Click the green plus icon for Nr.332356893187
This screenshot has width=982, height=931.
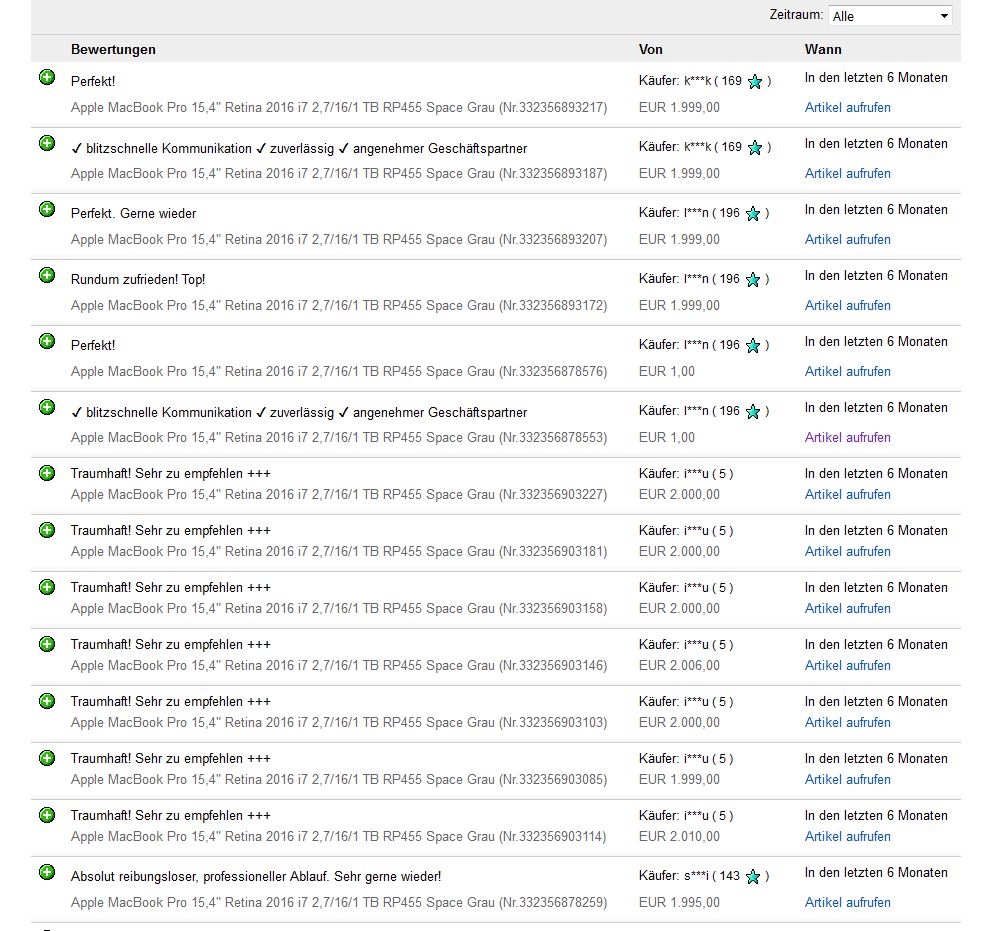[47, 143]
